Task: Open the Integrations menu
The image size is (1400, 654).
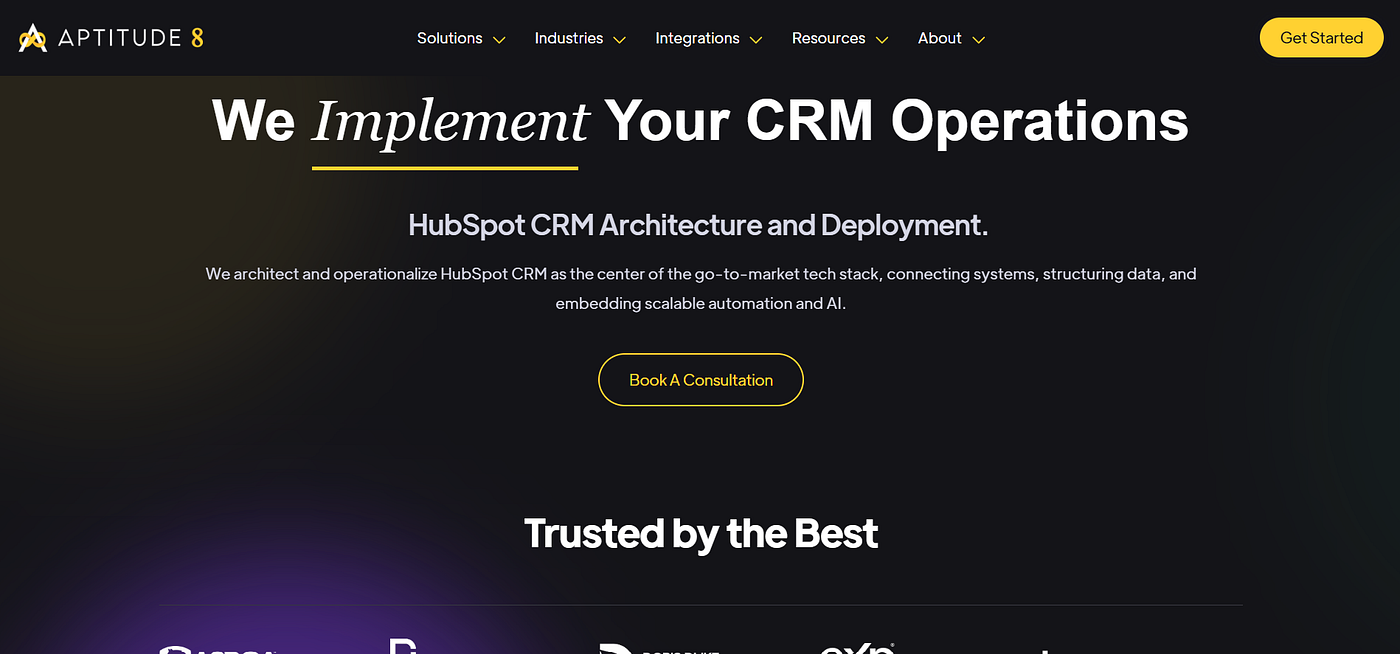Action: tap(697, 38)
